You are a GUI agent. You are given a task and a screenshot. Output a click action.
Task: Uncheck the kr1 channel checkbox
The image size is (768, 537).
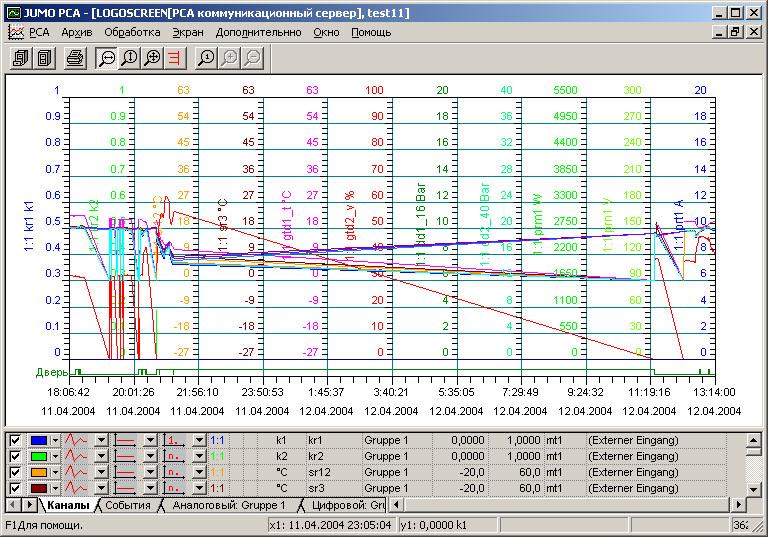pyautogui.click(x=15, y=440)
